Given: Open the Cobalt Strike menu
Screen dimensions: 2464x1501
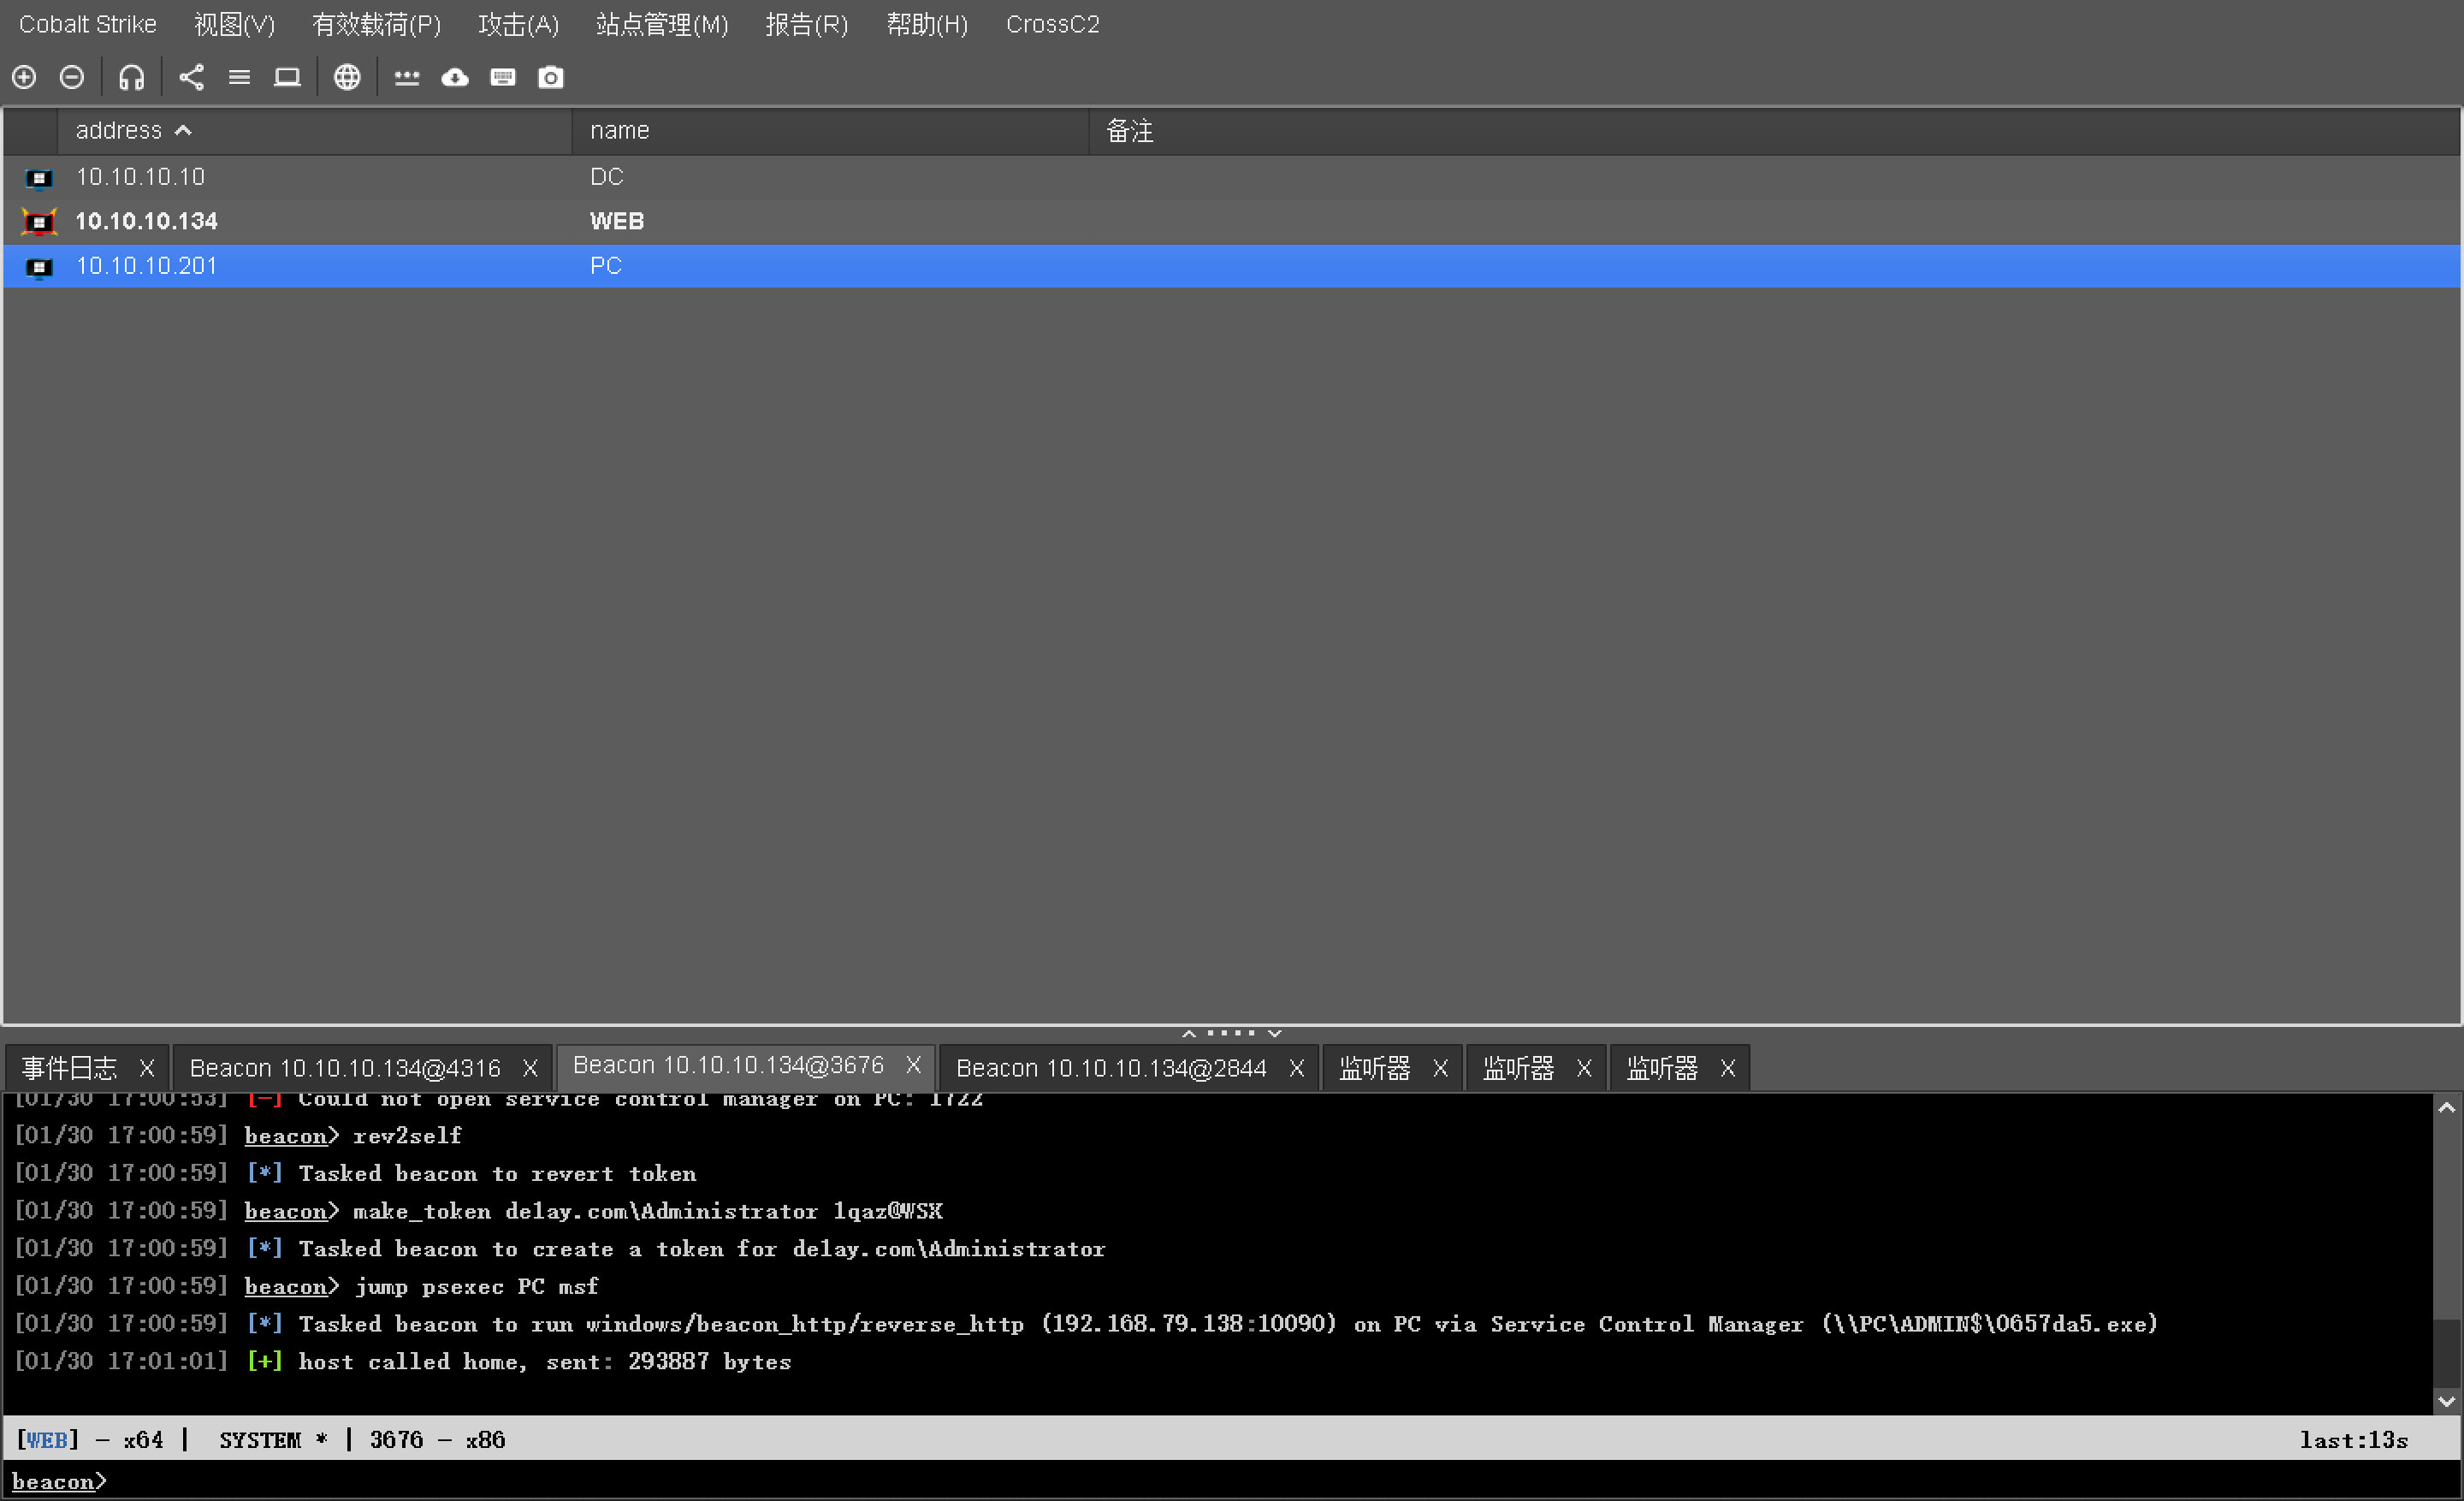Looking at the screenshot, I should tap(88, 24).
